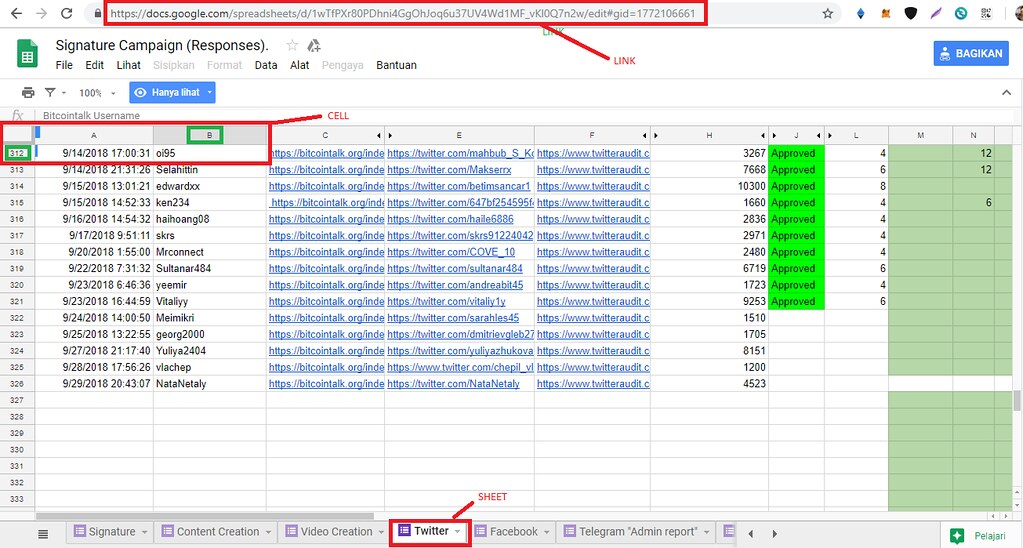Open twitter.com/sultanar484 link
Viewport: 1023px width, 548px height.
[x=455, y=268]
